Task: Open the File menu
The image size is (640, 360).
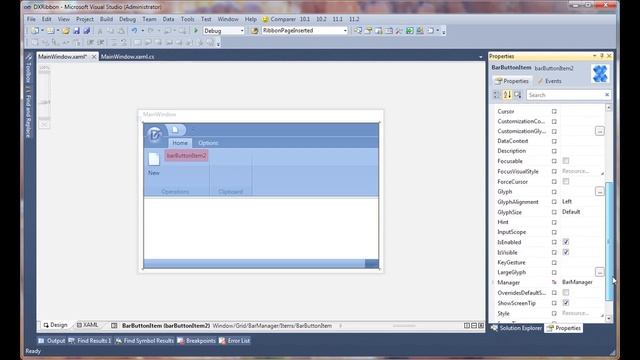Action: tap(31, 19)
